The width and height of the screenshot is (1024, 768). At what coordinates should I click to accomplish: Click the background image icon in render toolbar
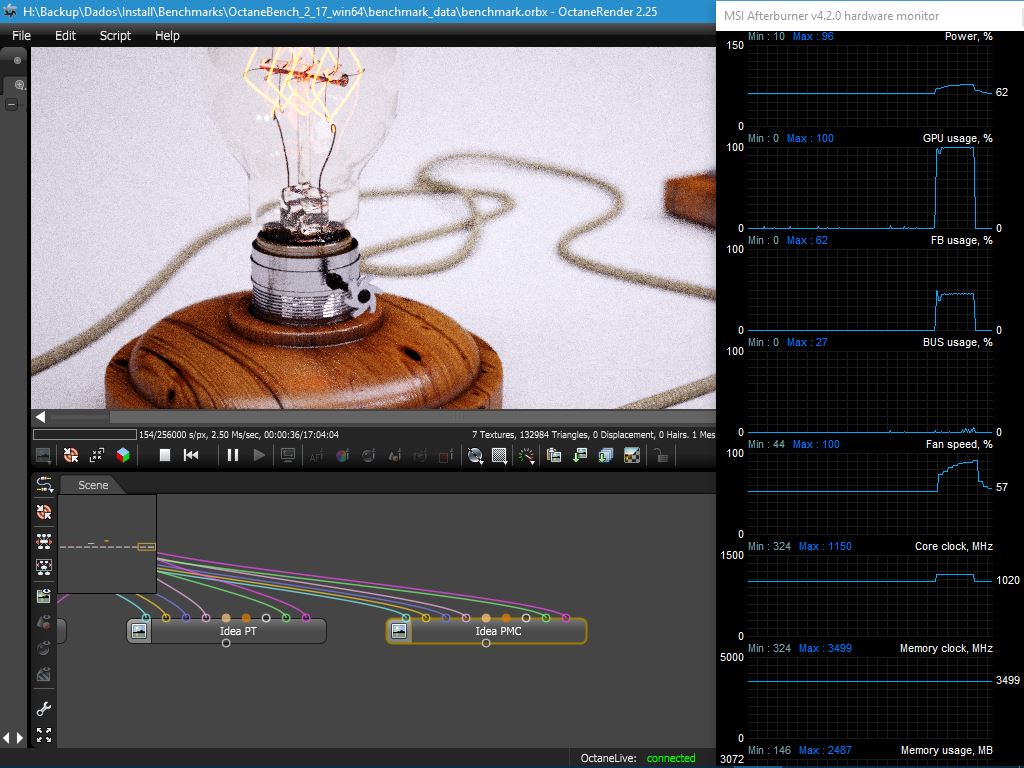pyautogui.click(x=43, y=455)
